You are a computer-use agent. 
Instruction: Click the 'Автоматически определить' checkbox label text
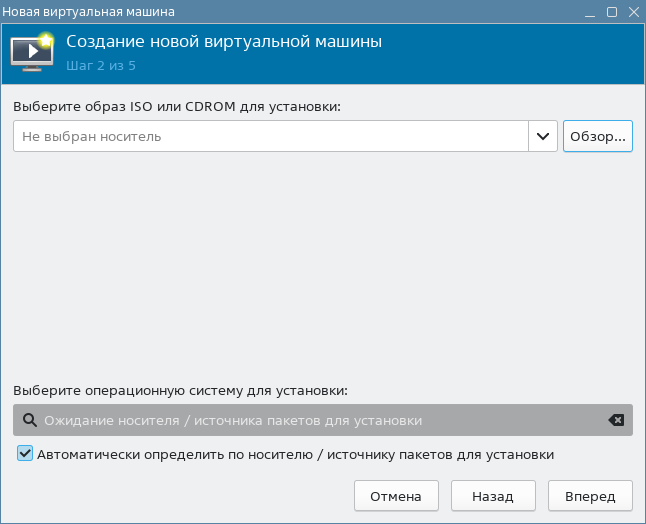point(295,454)
